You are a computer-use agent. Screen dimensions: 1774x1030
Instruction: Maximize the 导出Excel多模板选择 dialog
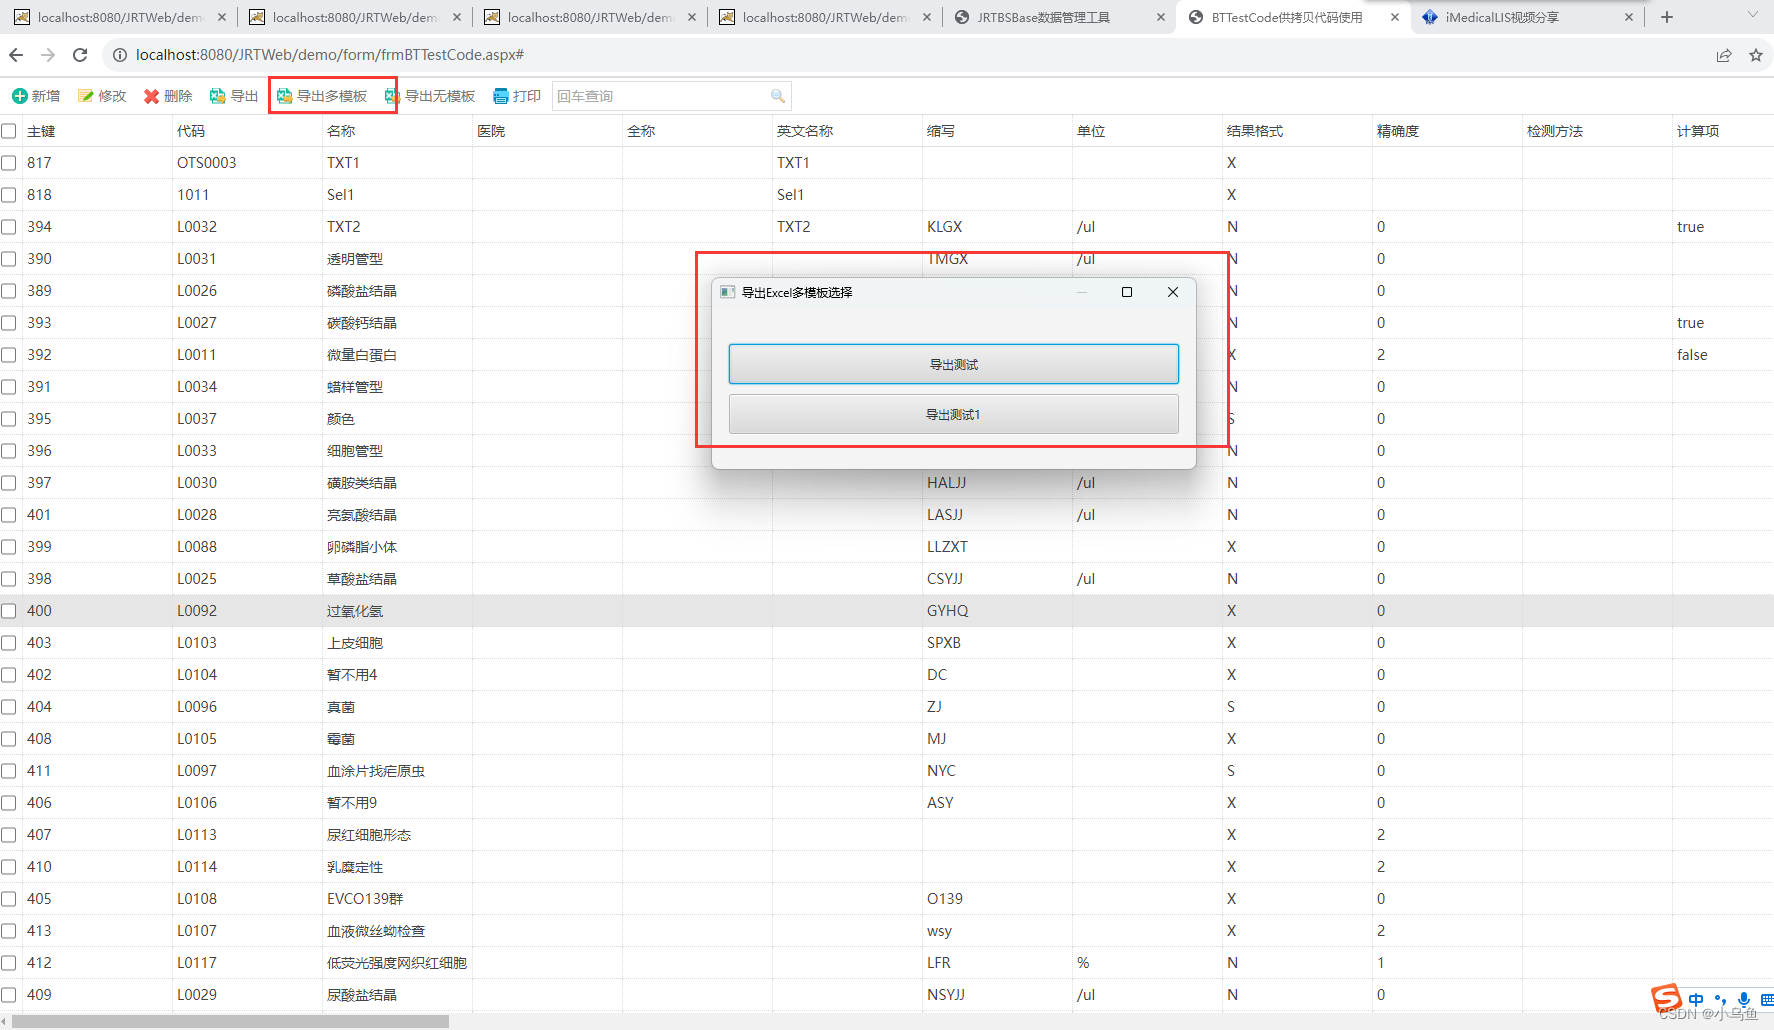(x=1127, y=292)
